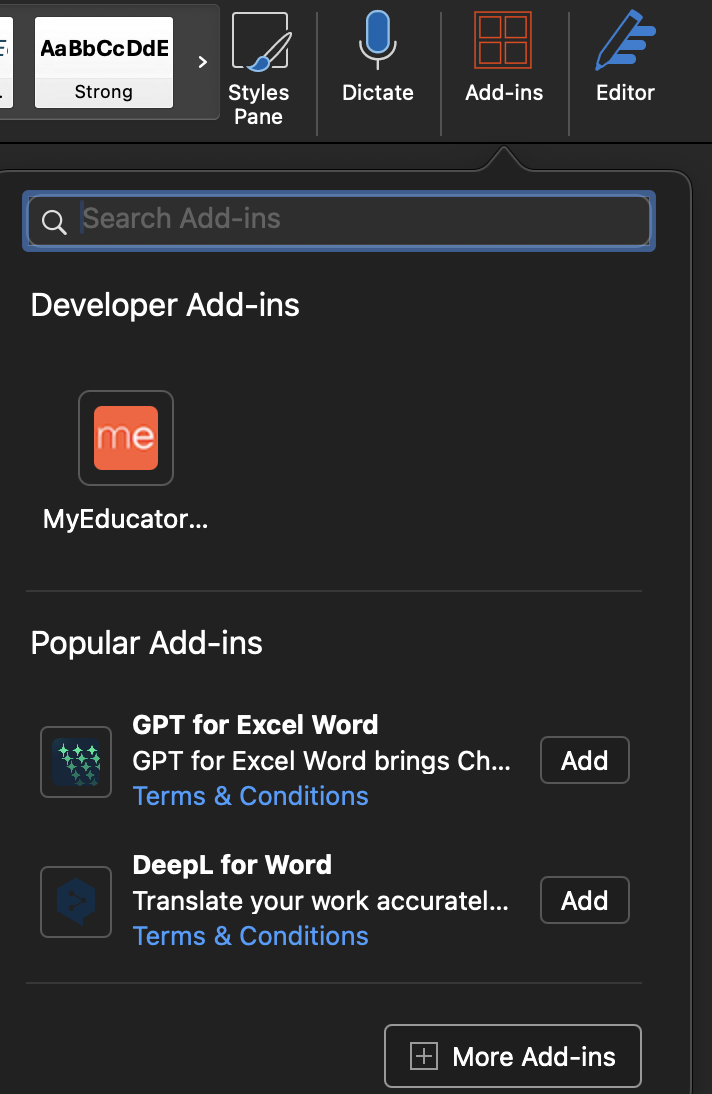Viewport: 712px width, 1094px height.
Task: Add the DeepL for Word add-in
Action: 585,900
